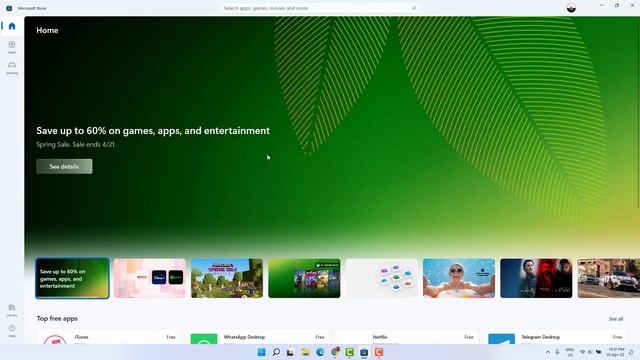Open the network icon in the system tray

point(582,352)
